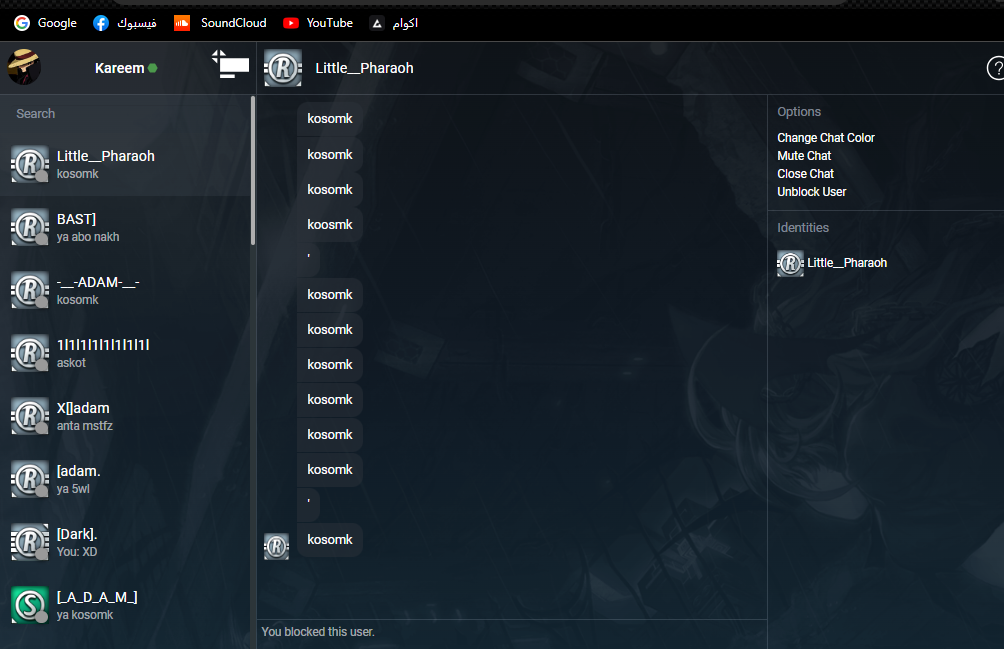Open the SoundCloud bookmark
1004x649 pixels.
click(x=220, y=23)
